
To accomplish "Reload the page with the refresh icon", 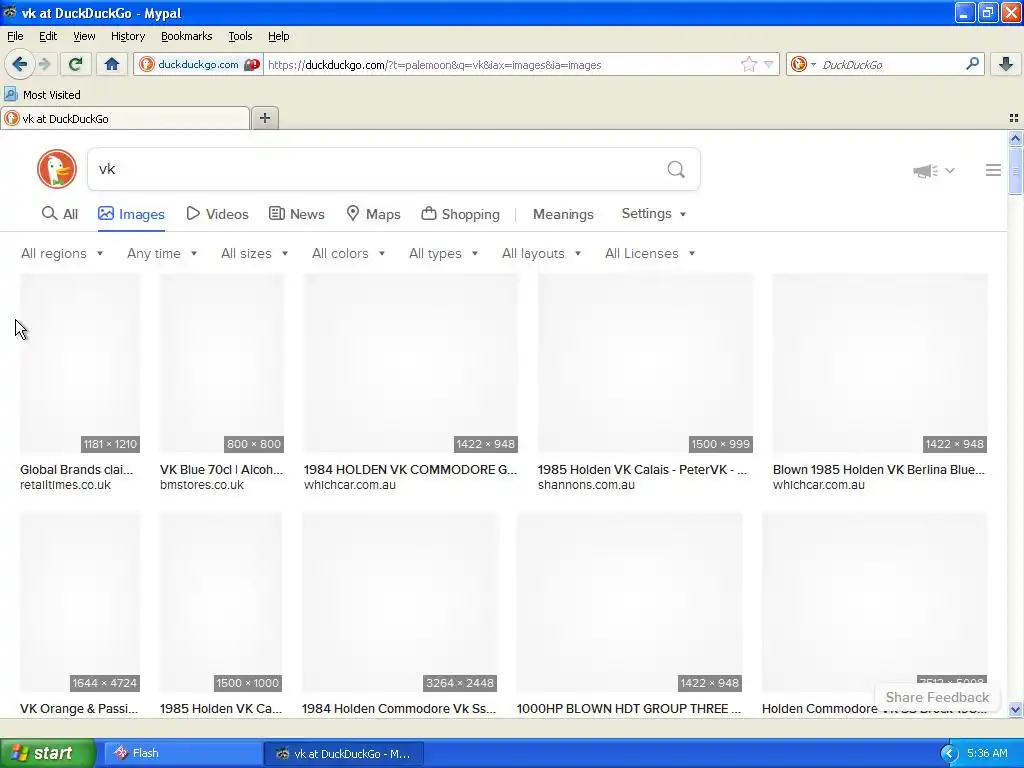I will (x=75, y=64).
